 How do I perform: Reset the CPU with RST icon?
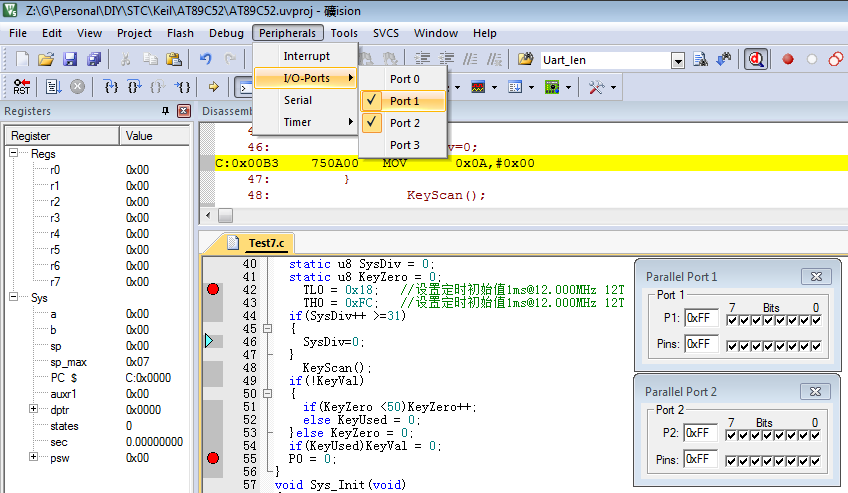point(22,86)
